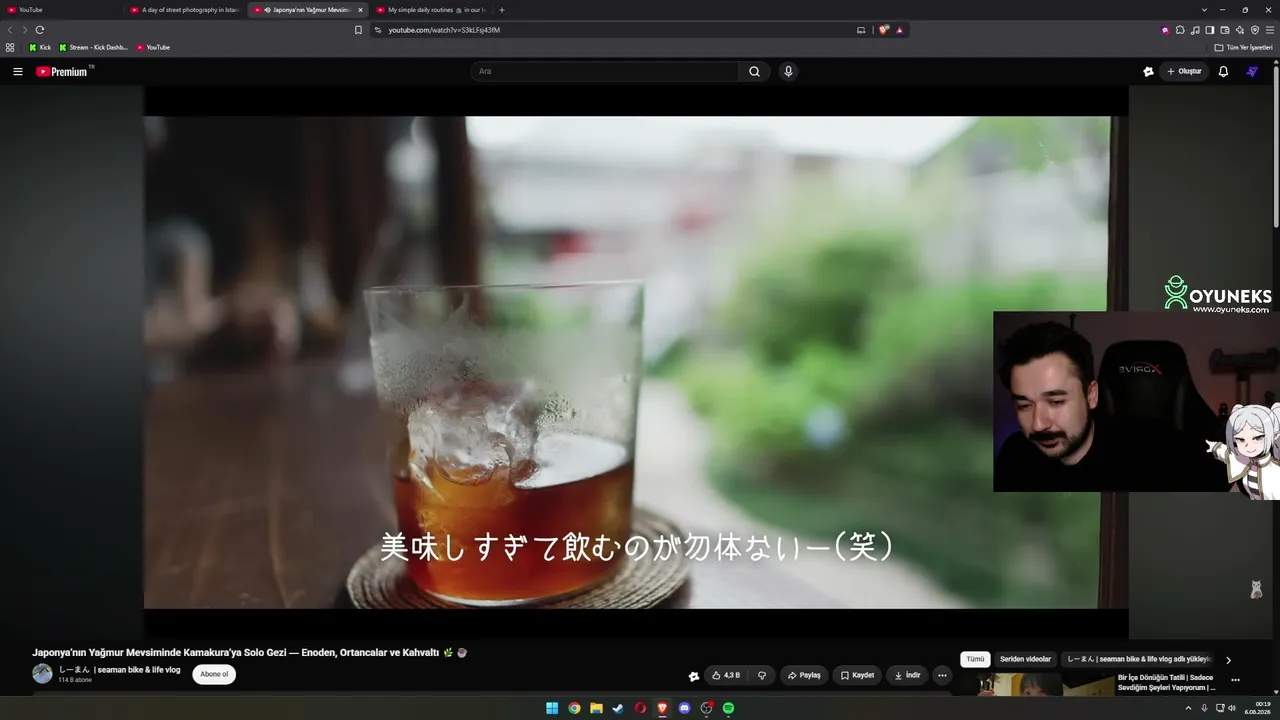The image size is (1280, 720).
Task: Click the browser address bar URL
Action: [444, 30]
